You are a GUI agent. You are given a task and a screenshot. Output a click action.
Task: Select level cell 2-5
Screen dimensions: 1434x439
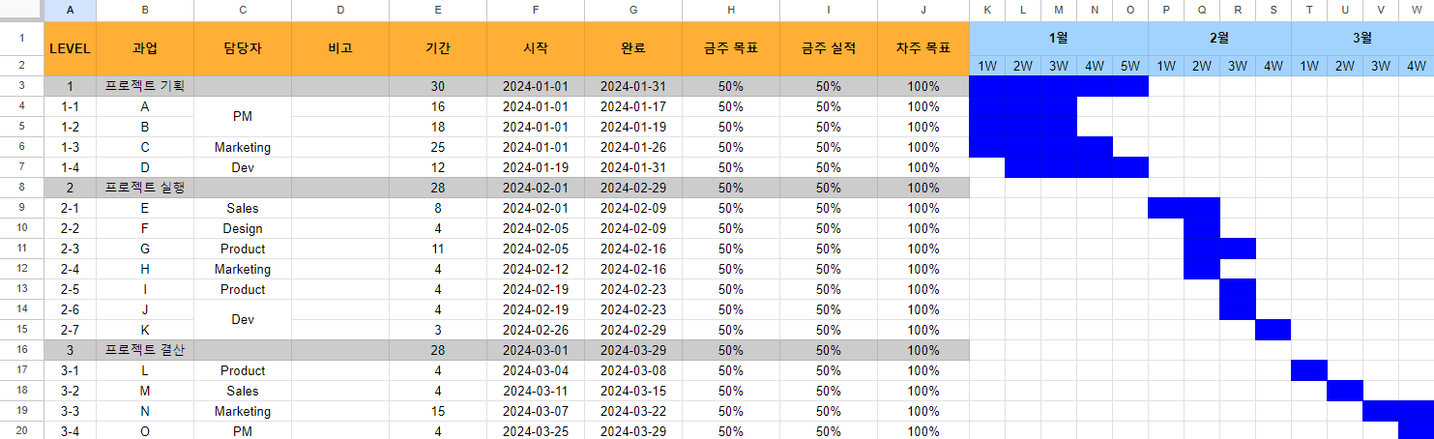tap(70, 289)
